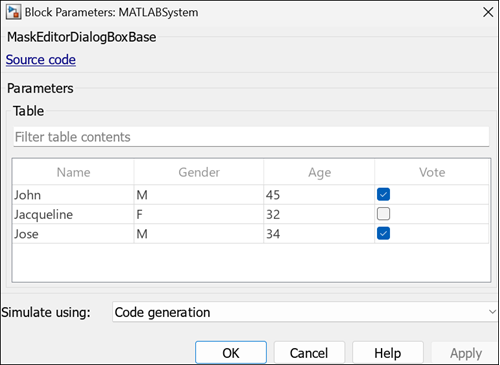Screen dimensions: 500x365
Task: Uncheck the Vote checkbox for Jose
Action: 383,233
